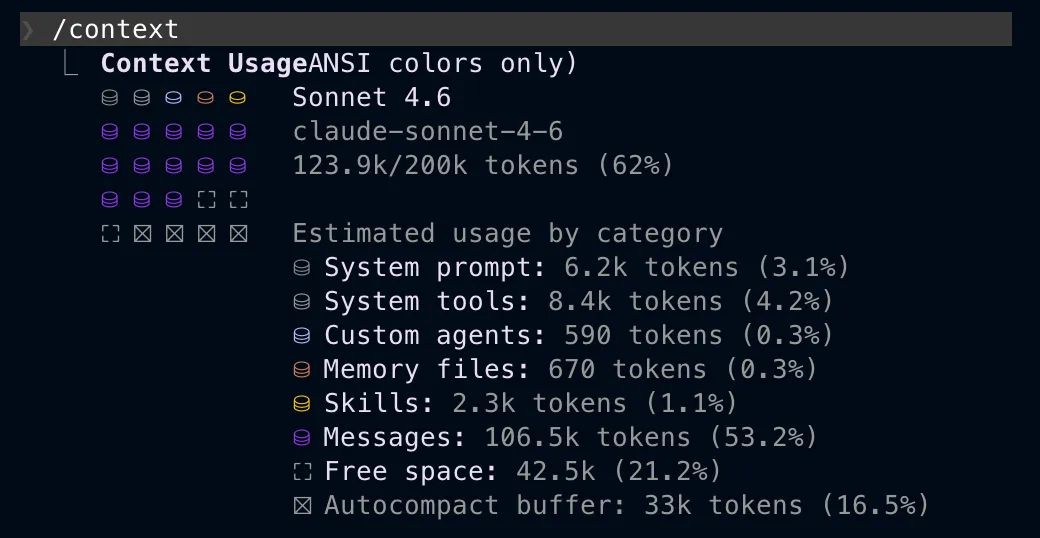Click the 'ANSI colors only)' text
The image size is (1040, 538).
pyautogui.click(x=443, y=64)
